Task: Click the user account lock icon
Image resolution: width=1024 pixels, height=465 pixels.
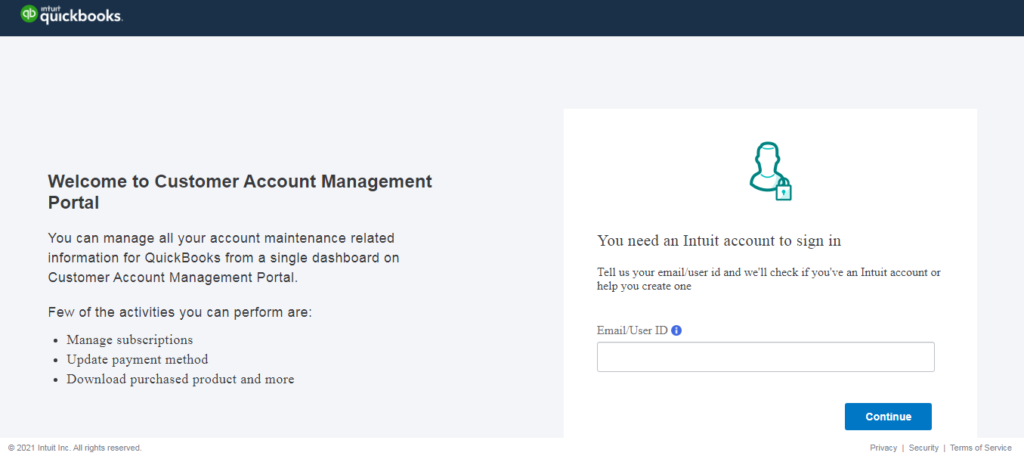Action: coord(770,171)
